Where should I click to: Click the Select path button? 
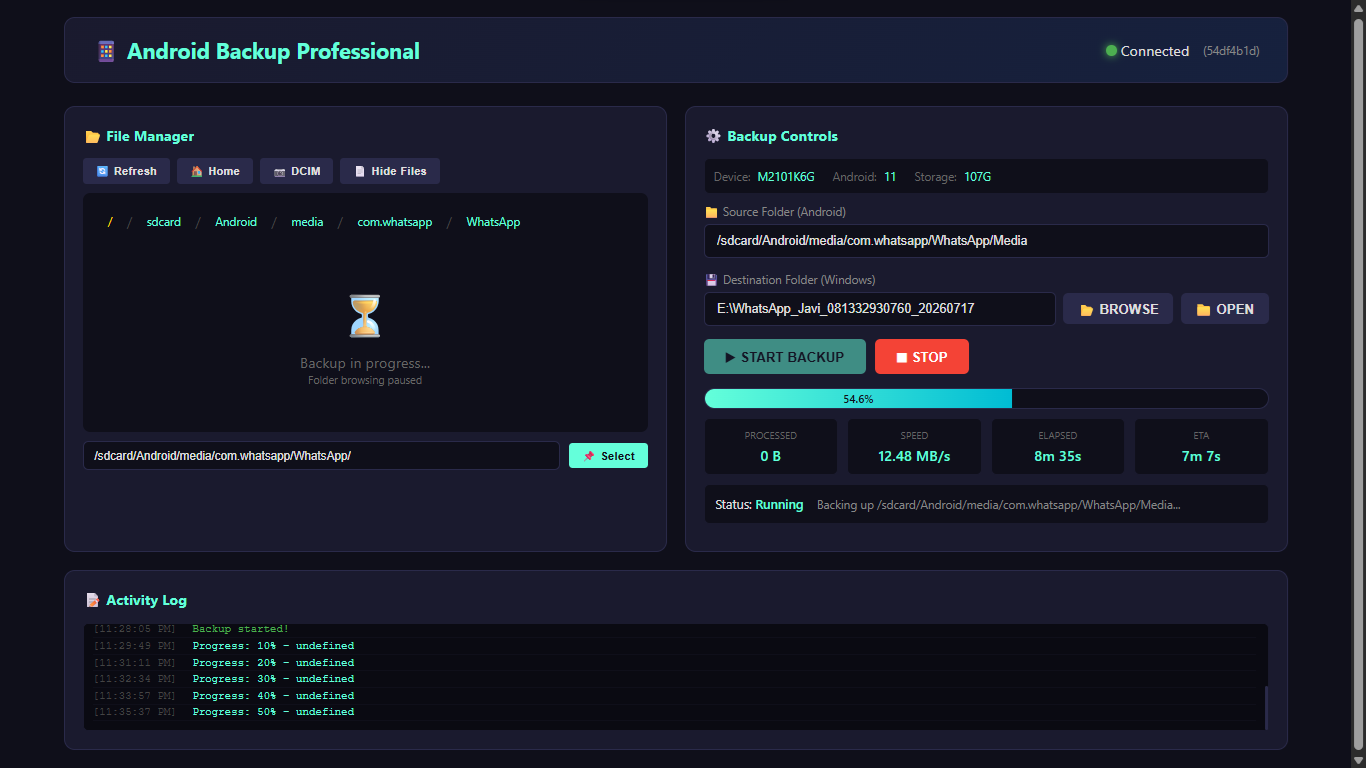pyautogui.click(x=608, y=456)
